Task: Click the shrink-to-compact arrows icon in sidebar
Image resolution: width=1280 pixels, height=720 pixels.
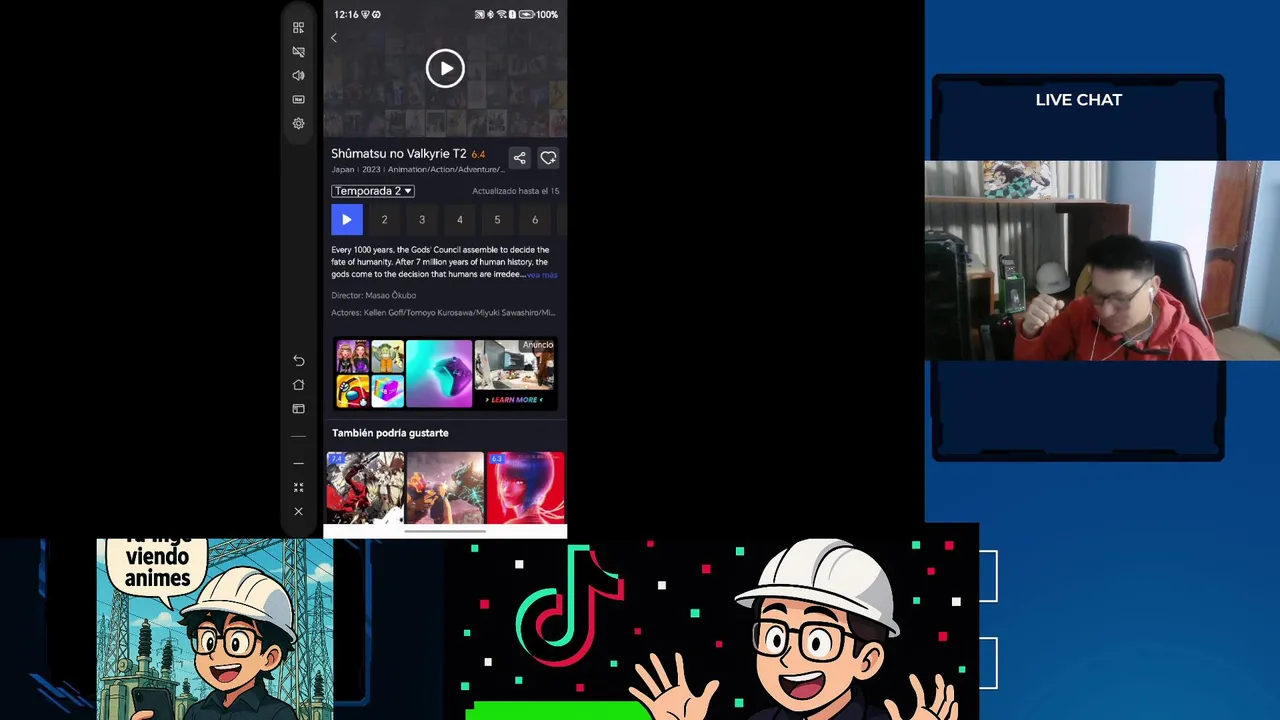Action: coord(298,487)
